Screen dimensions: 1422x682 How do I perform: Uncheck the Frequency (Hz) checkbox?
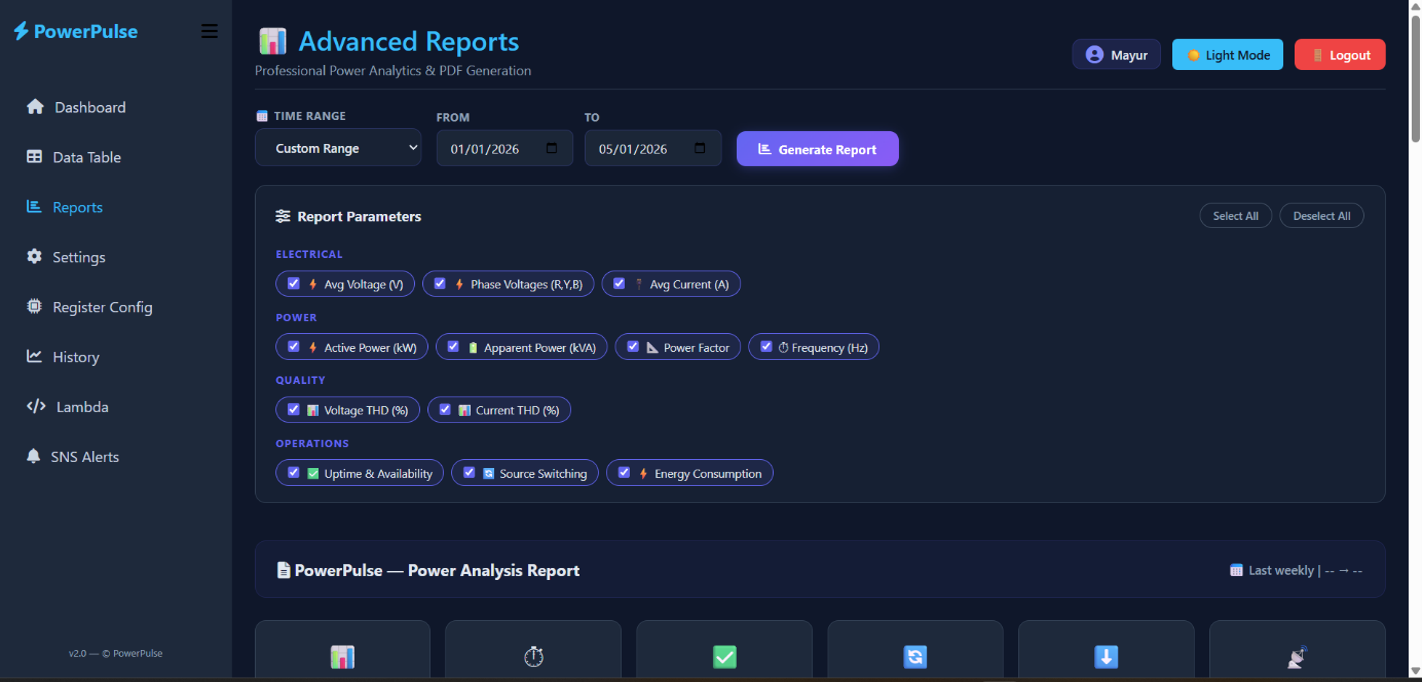click(x=766, y=347)
